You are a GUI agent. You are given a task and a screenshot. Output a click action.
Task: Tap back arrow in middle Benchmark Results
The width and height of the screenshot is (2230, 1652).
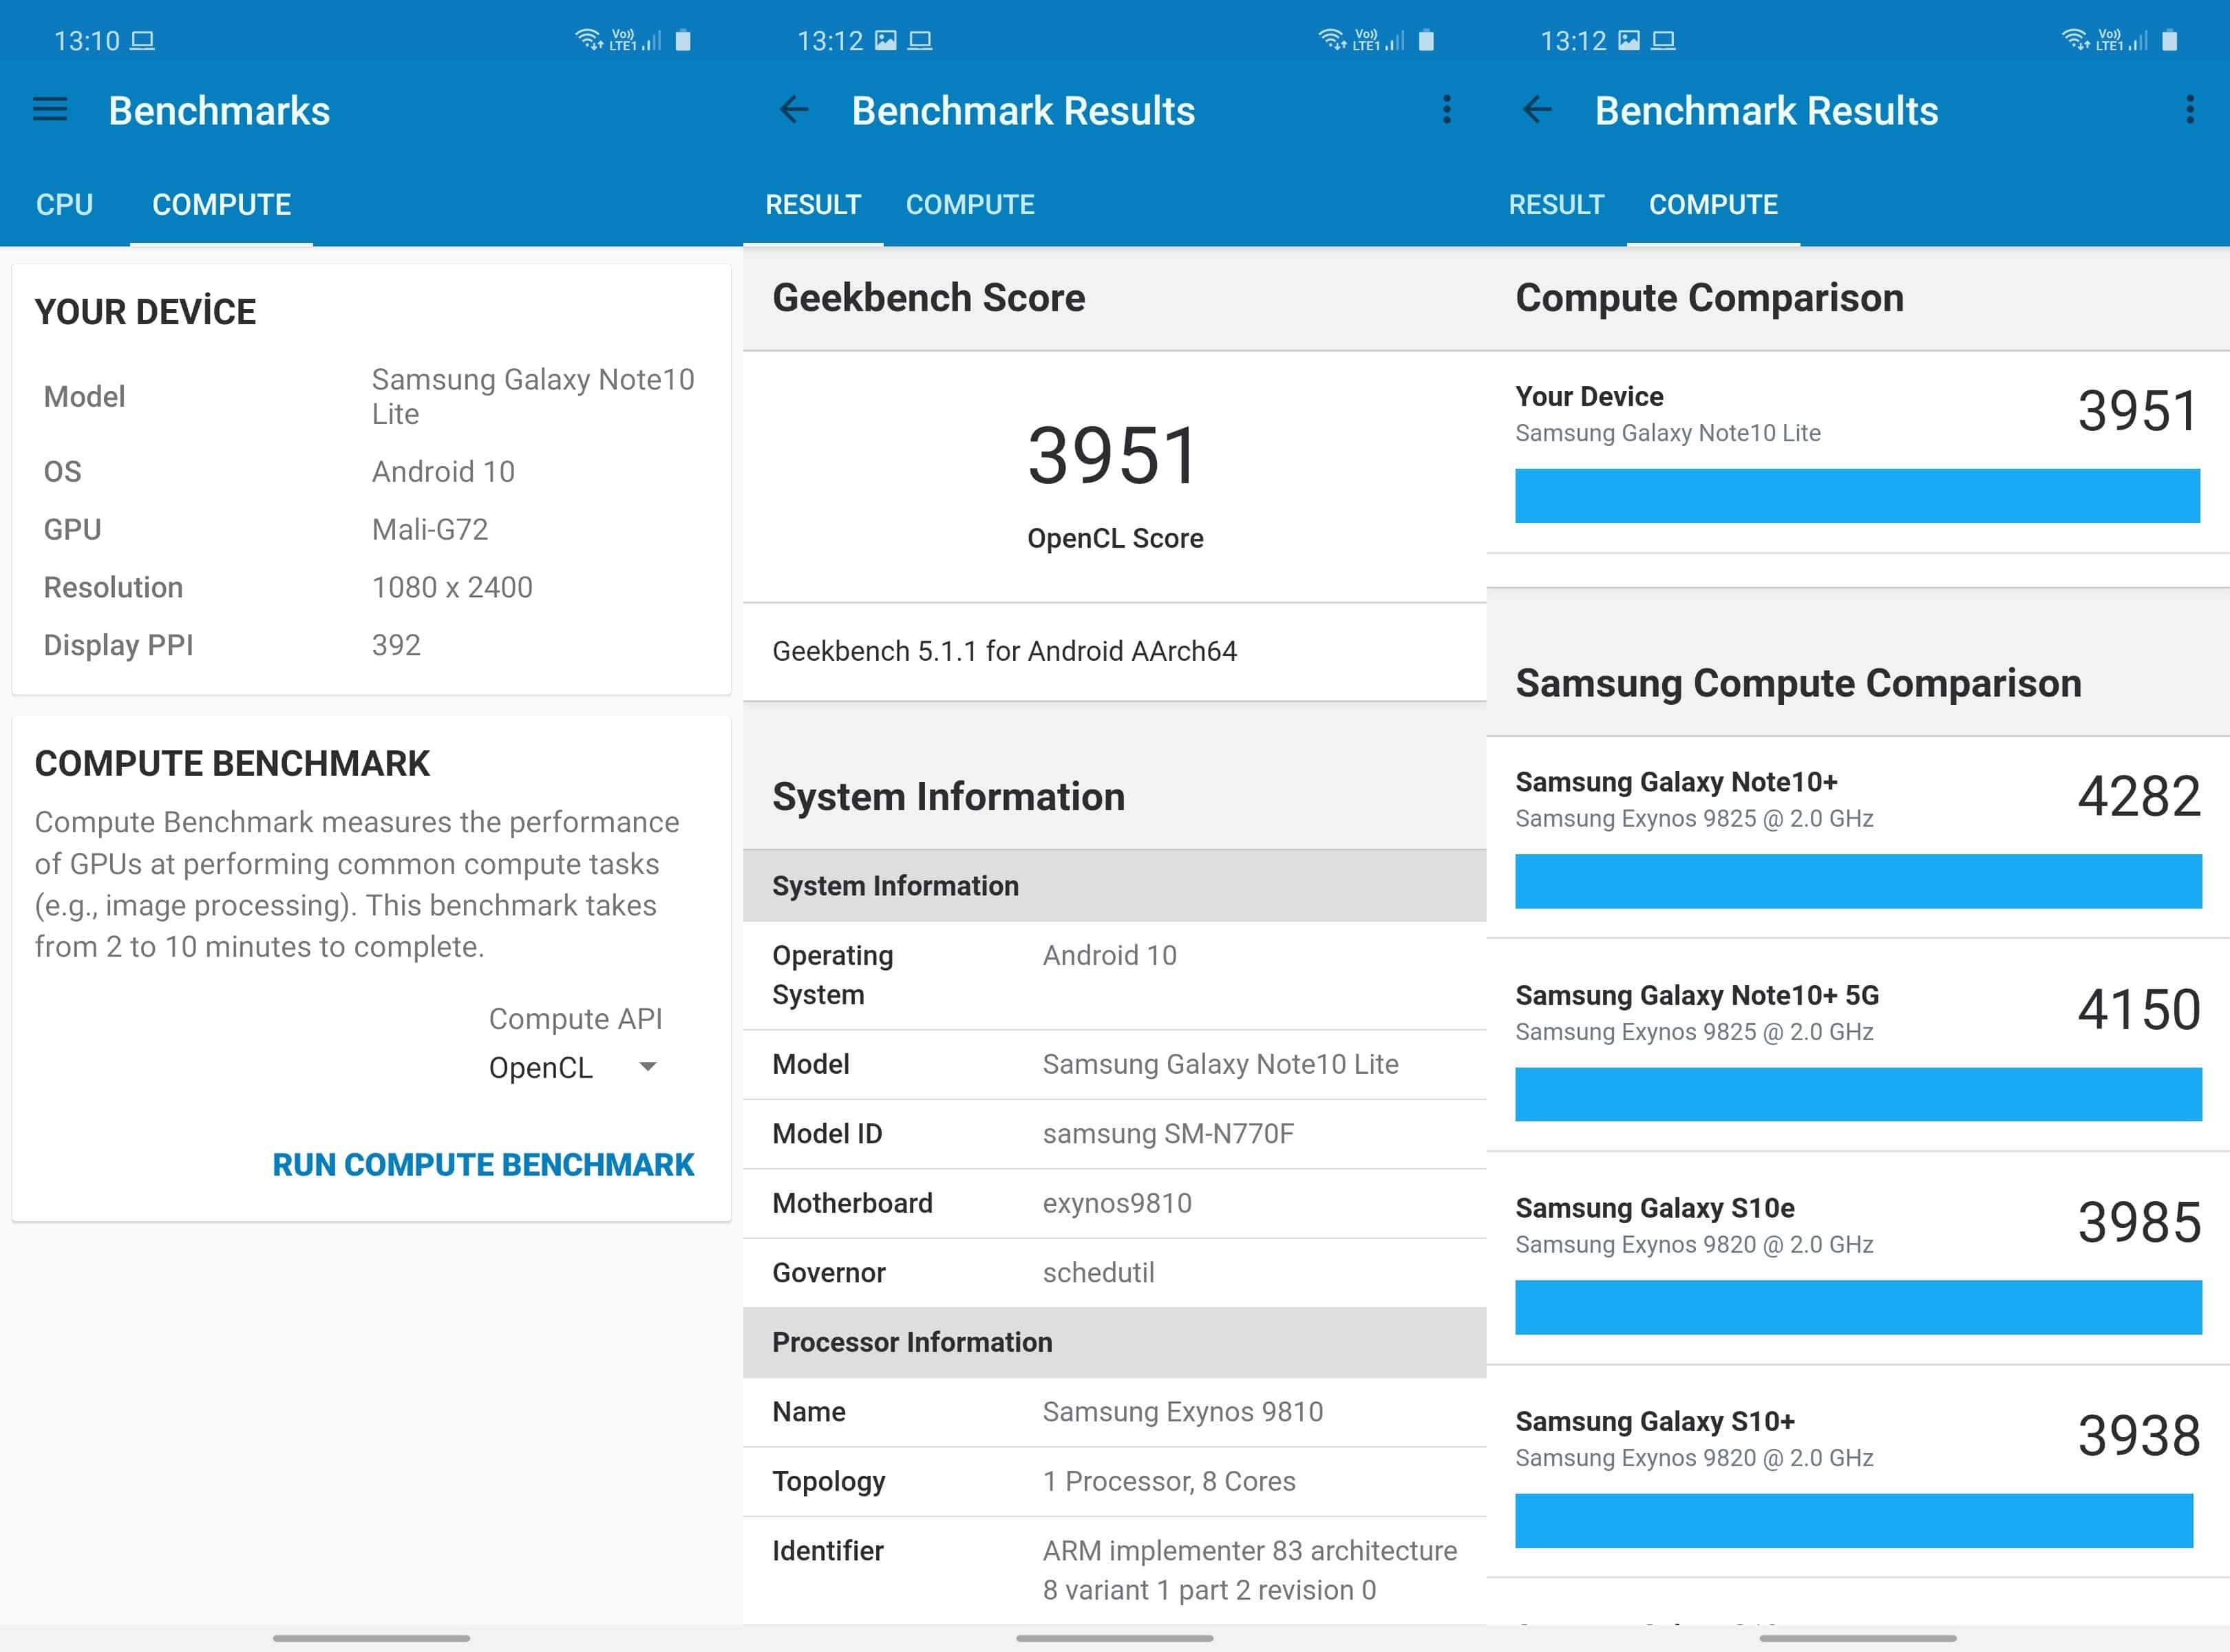tap(794, 110)
